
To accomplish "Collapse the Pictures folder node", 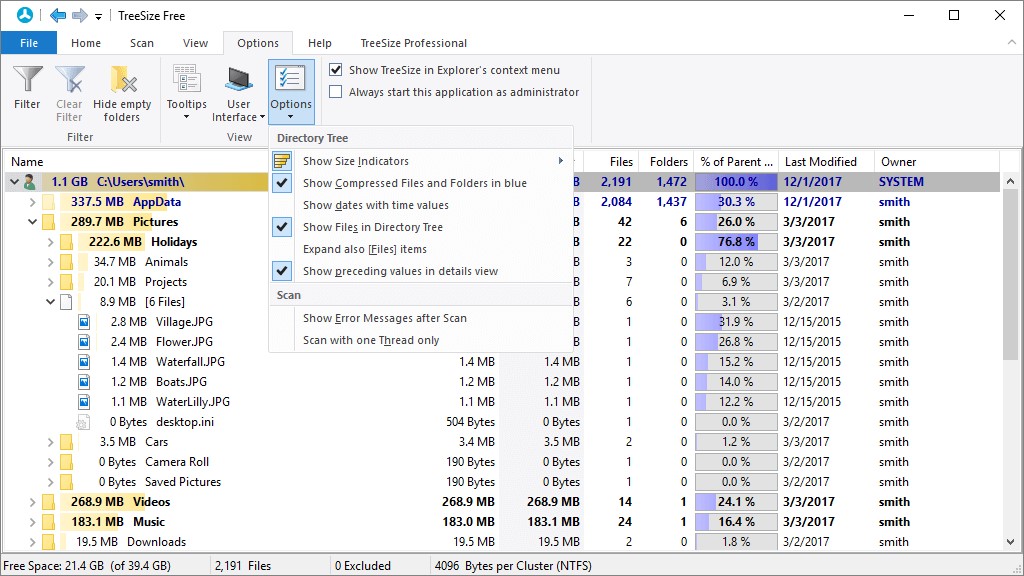I will pos(32,222).
